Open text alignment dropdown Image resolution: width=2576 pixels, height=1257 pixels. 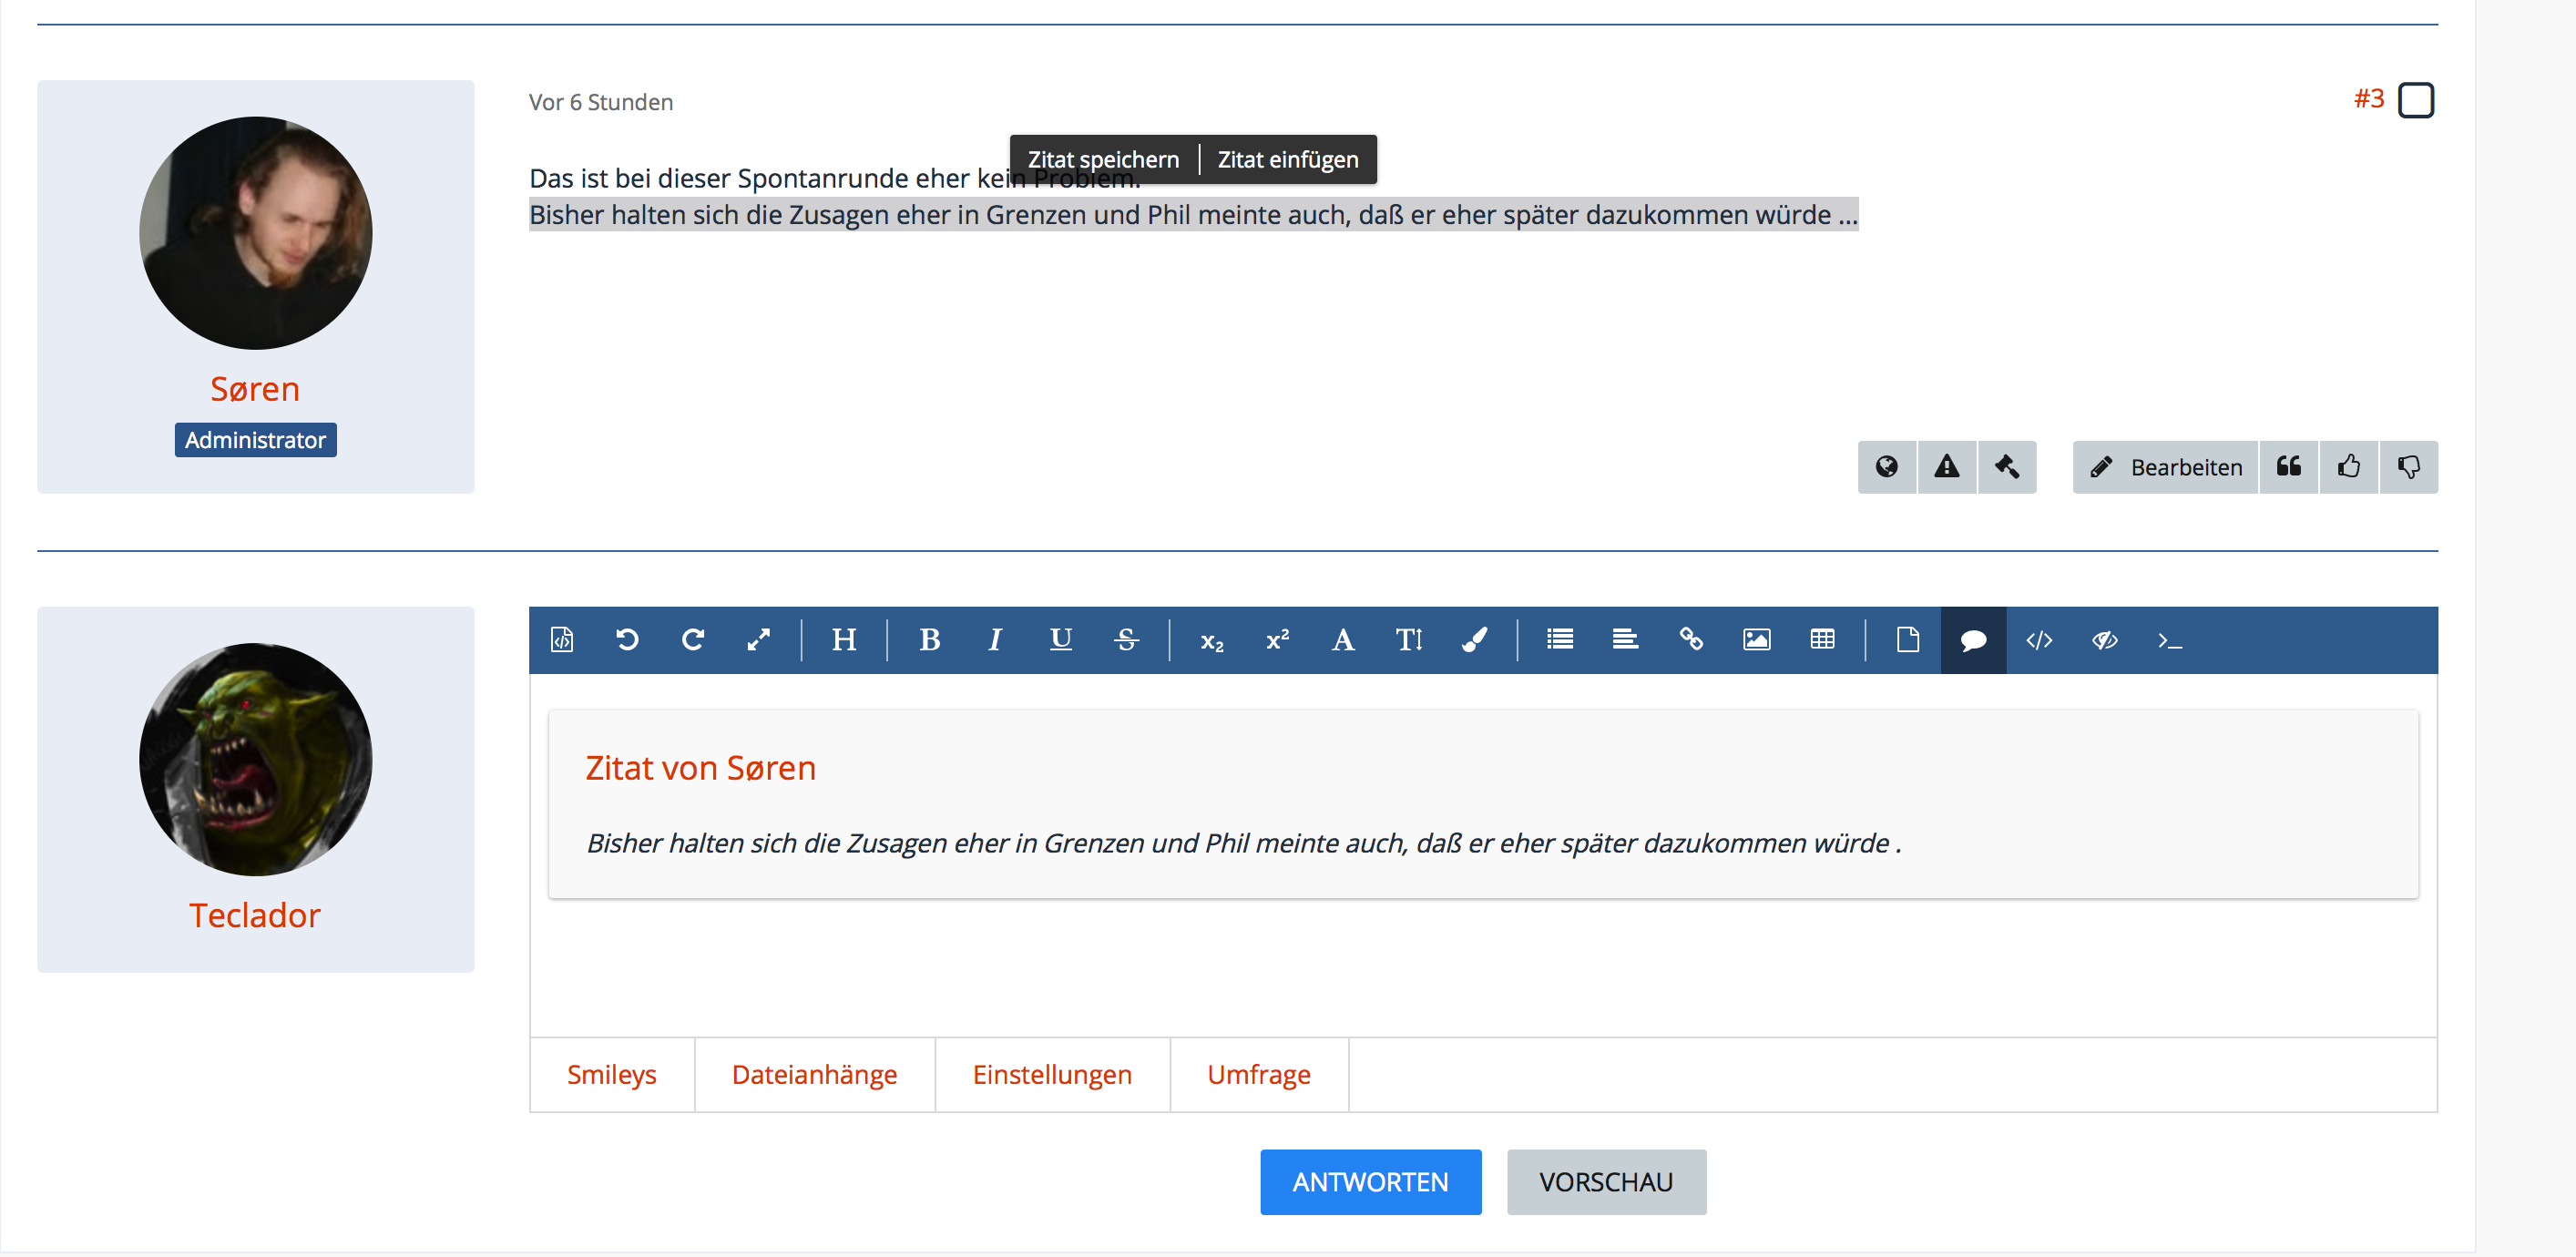pyautogui.click(x=1625, y=640)
